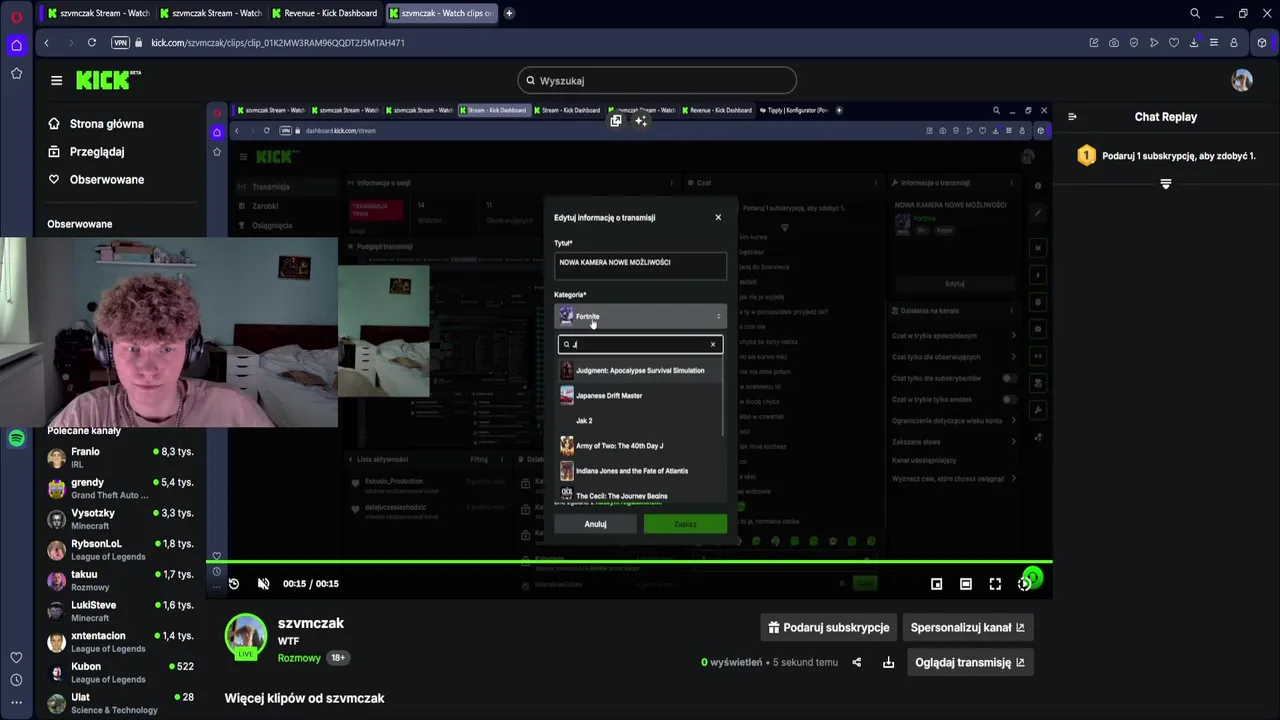Search open tabs with magnifier icon
The image size is (1280, 720).
tap(1195, 13)
